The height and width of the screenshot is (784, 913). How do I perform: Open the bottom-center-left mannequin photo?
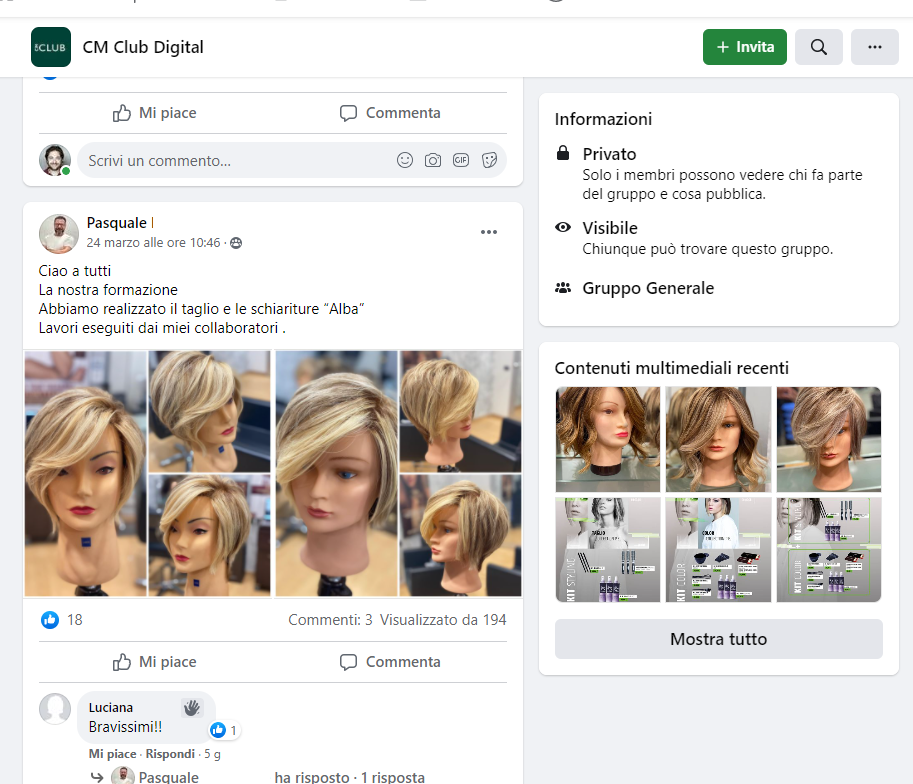click(x=210, y=535)
